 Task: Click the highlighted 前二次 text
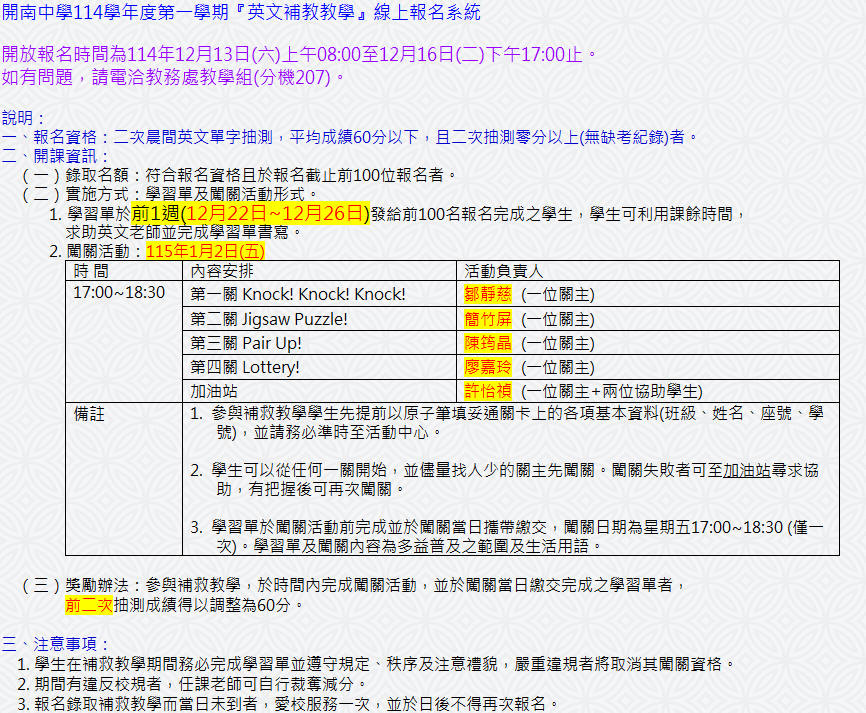click(x=89, y=604)
